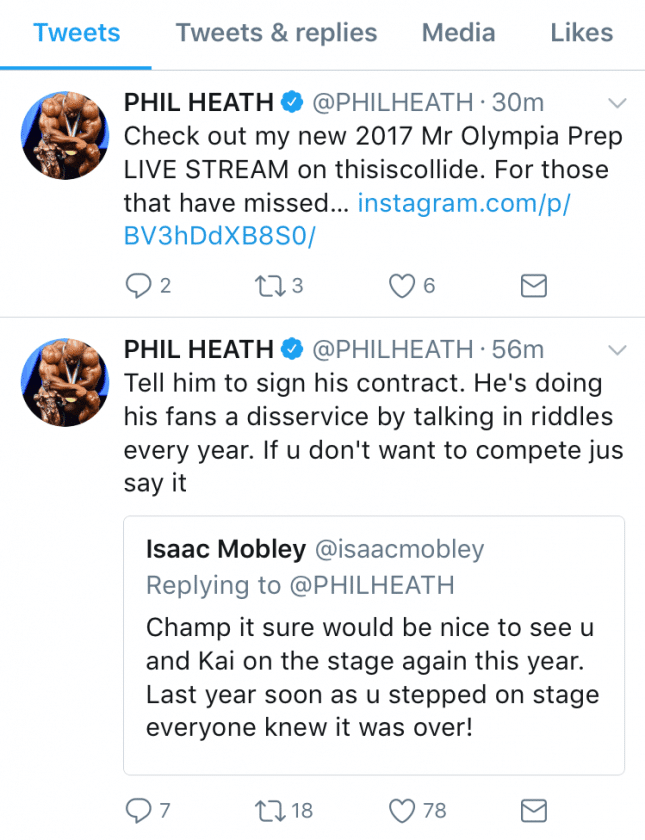
Task: Open @PHILHEATH handle on the first tweet
Action: (393, 102)
